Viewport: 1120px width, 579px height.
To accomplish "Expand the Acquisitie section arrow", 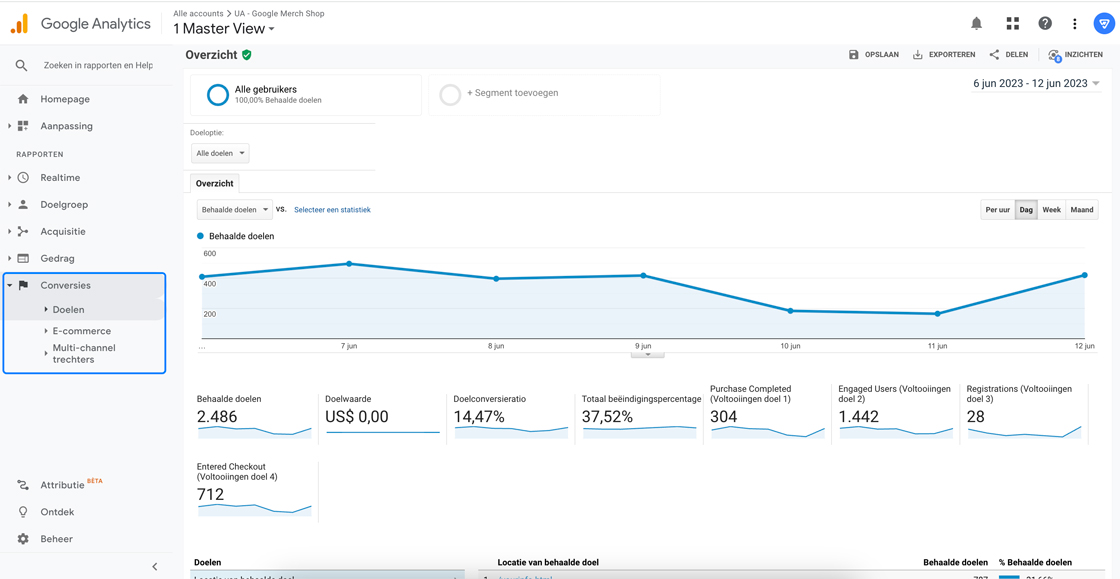I will point(9,231).
